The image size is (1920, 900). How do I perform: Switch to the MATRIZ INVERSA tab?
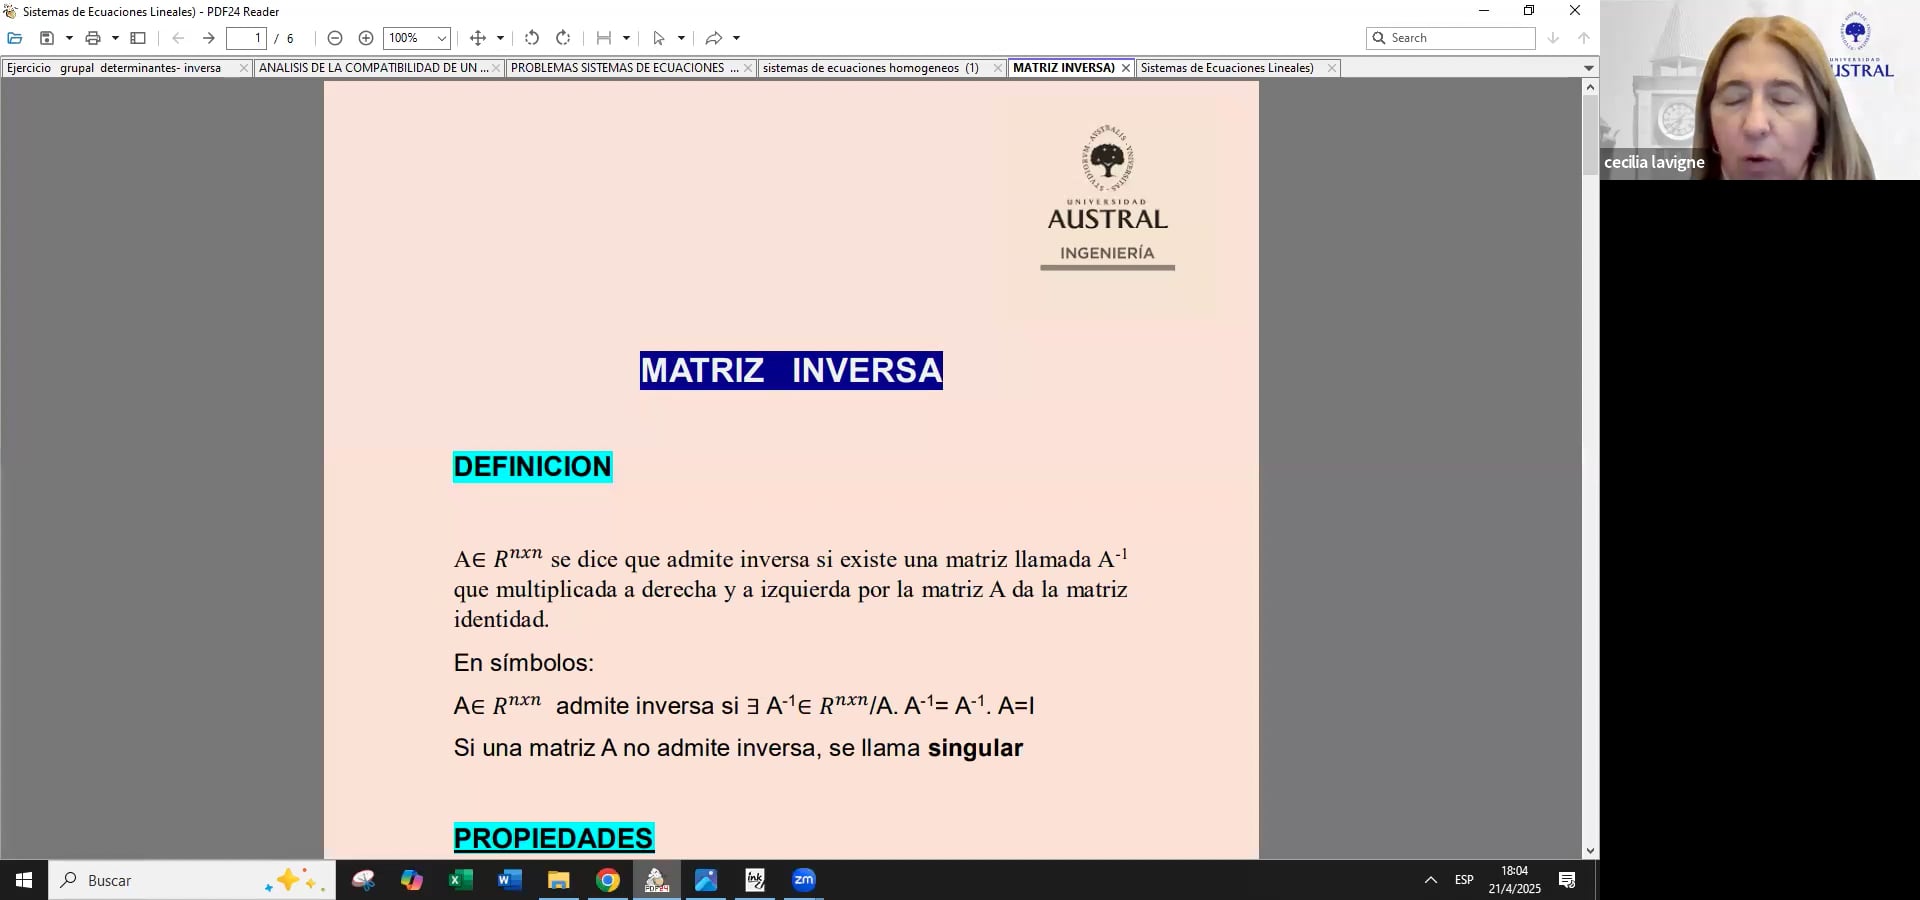point(1063,68)
